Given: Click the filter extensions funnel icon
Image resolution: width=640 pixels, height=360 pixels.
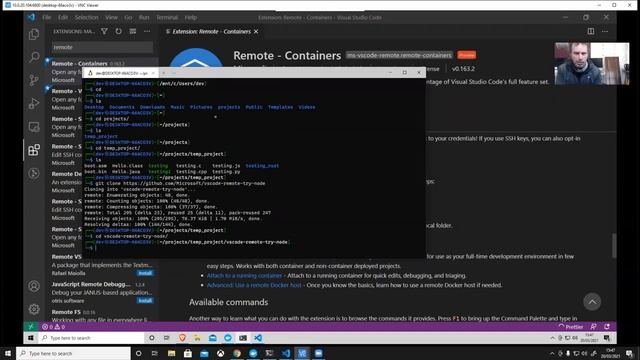Looking at the screenshot, I should pos(104,31).
